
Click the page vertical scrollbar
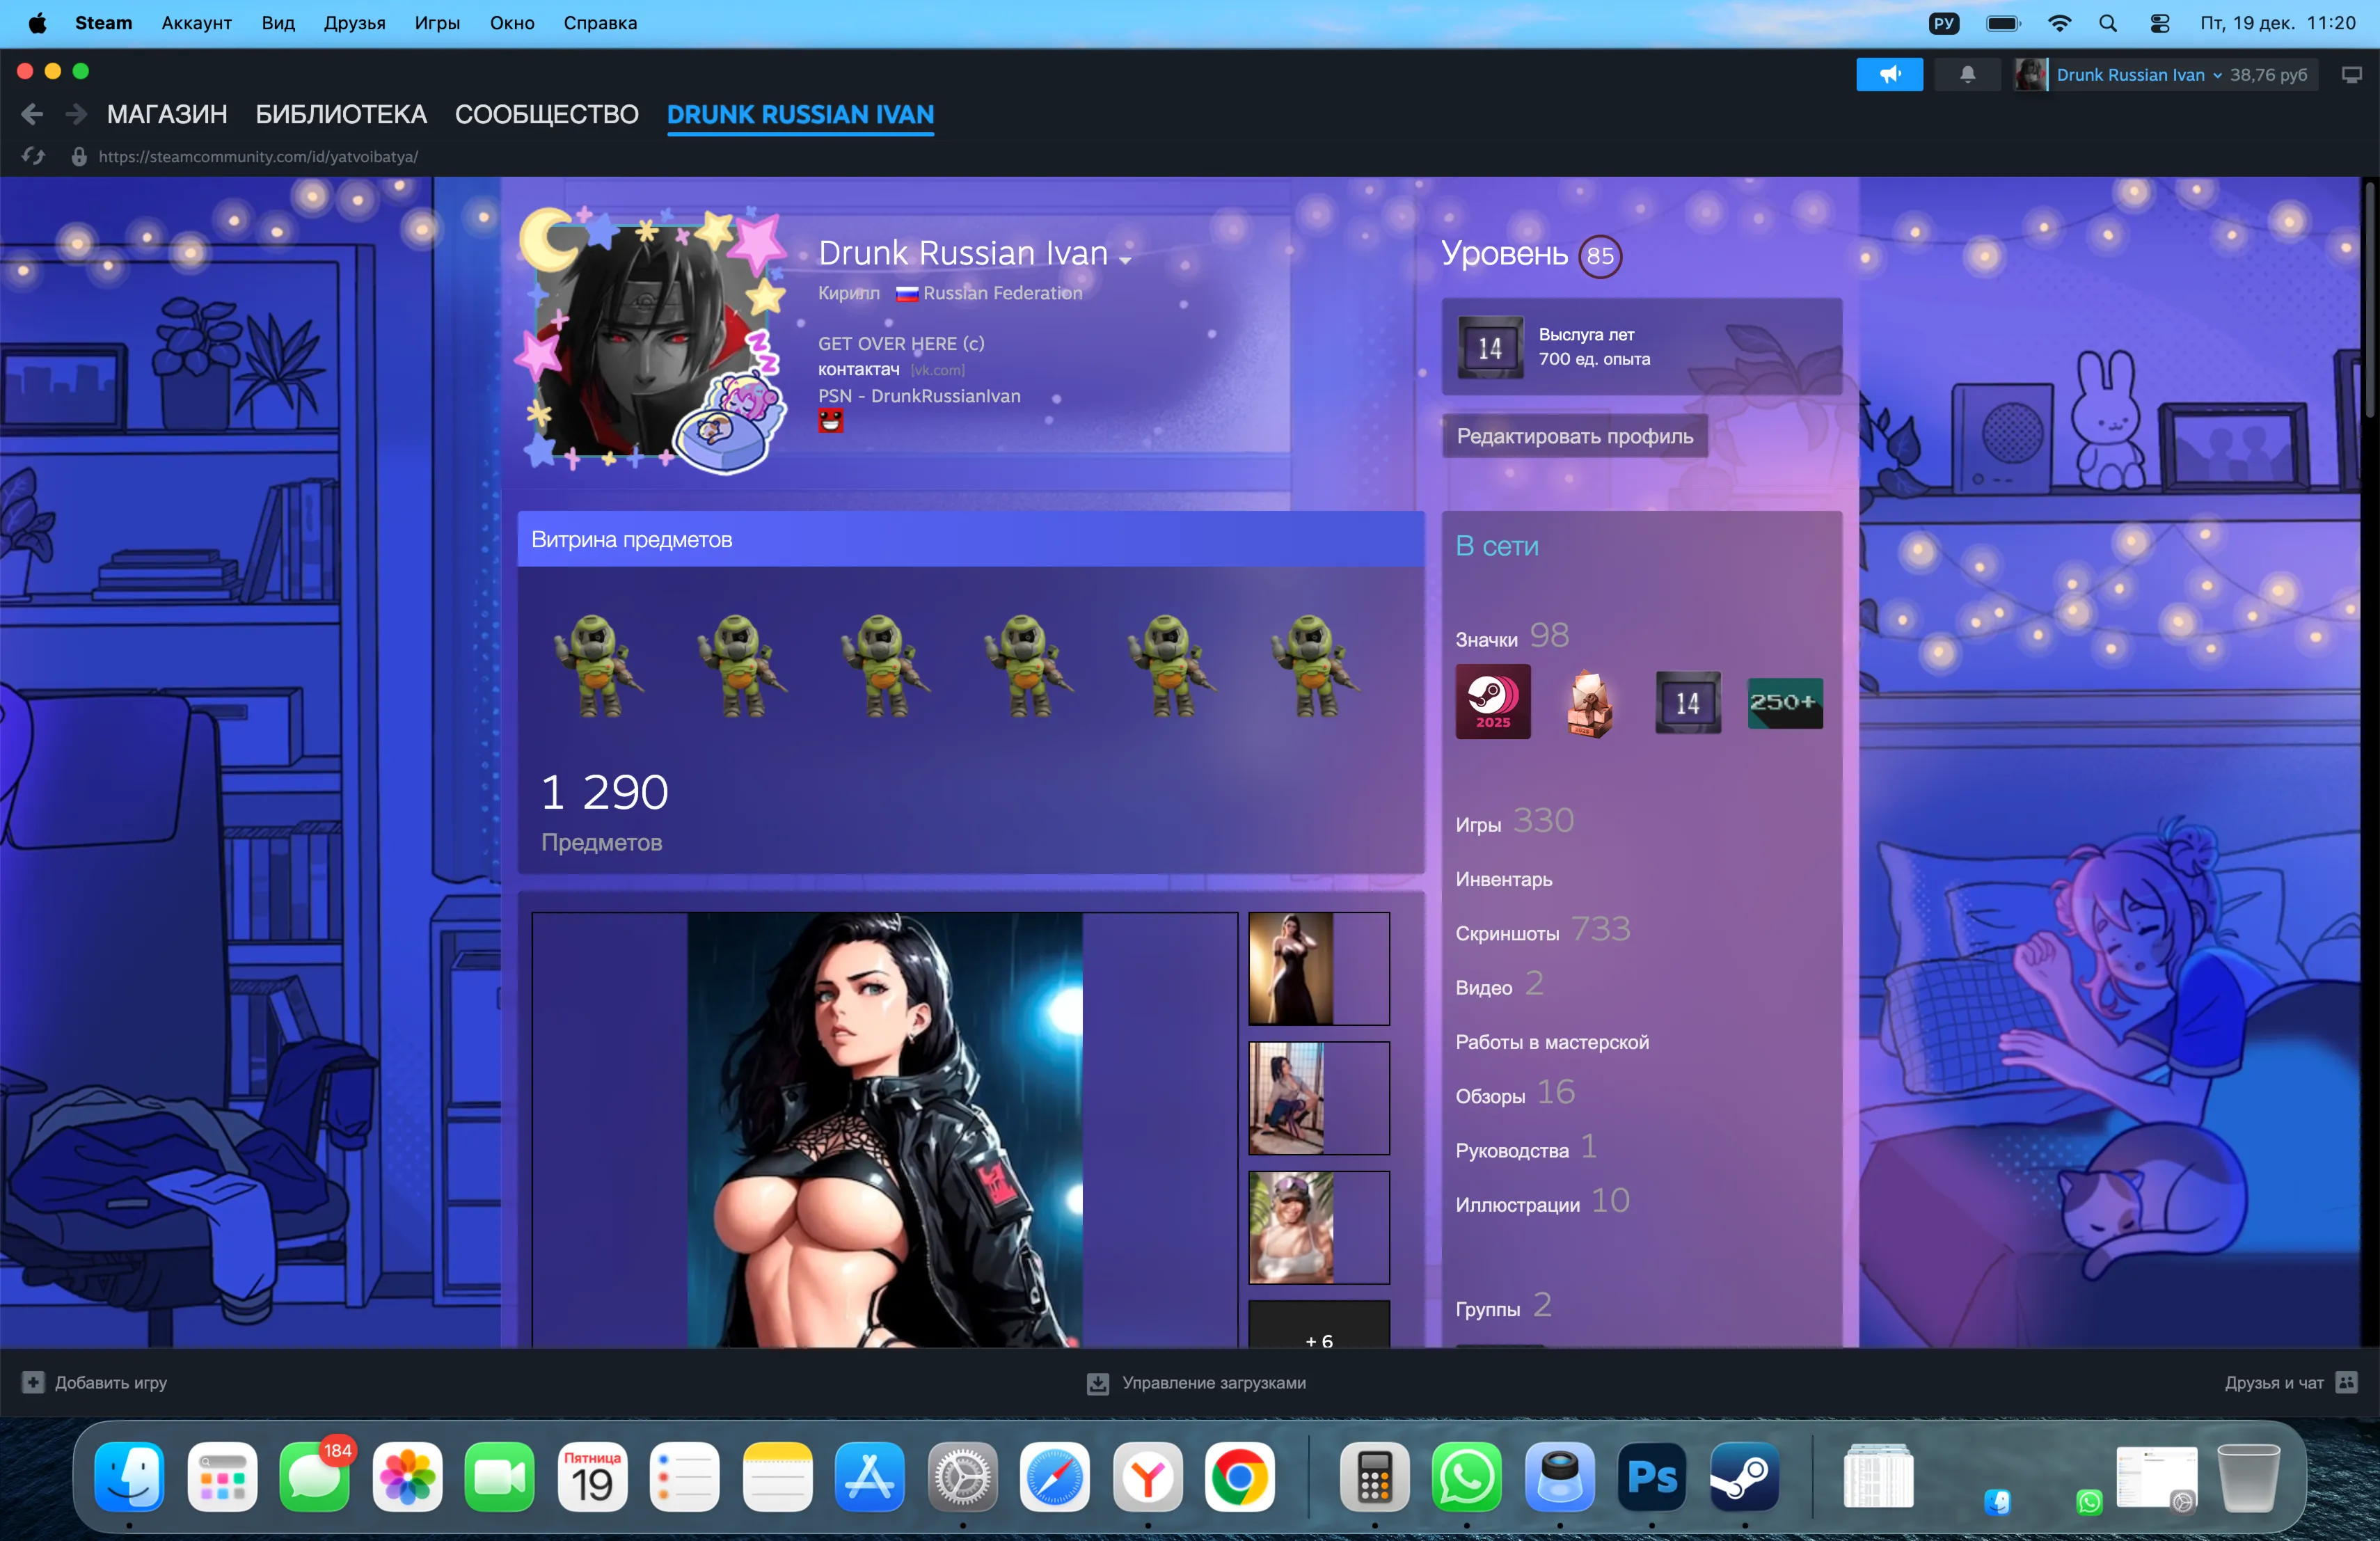click(2369, 300)
